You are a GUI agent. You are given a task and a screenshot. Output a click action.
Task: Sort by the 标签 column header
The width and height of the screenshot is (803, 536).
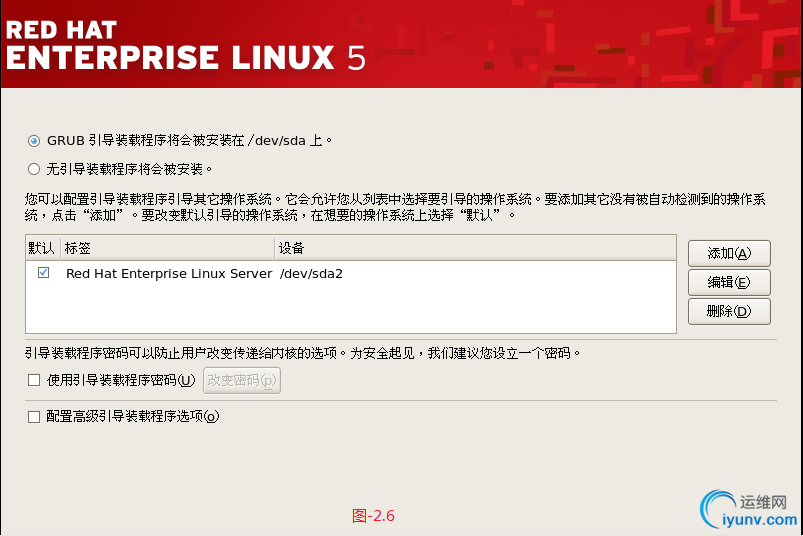click(x=166, y=248)
